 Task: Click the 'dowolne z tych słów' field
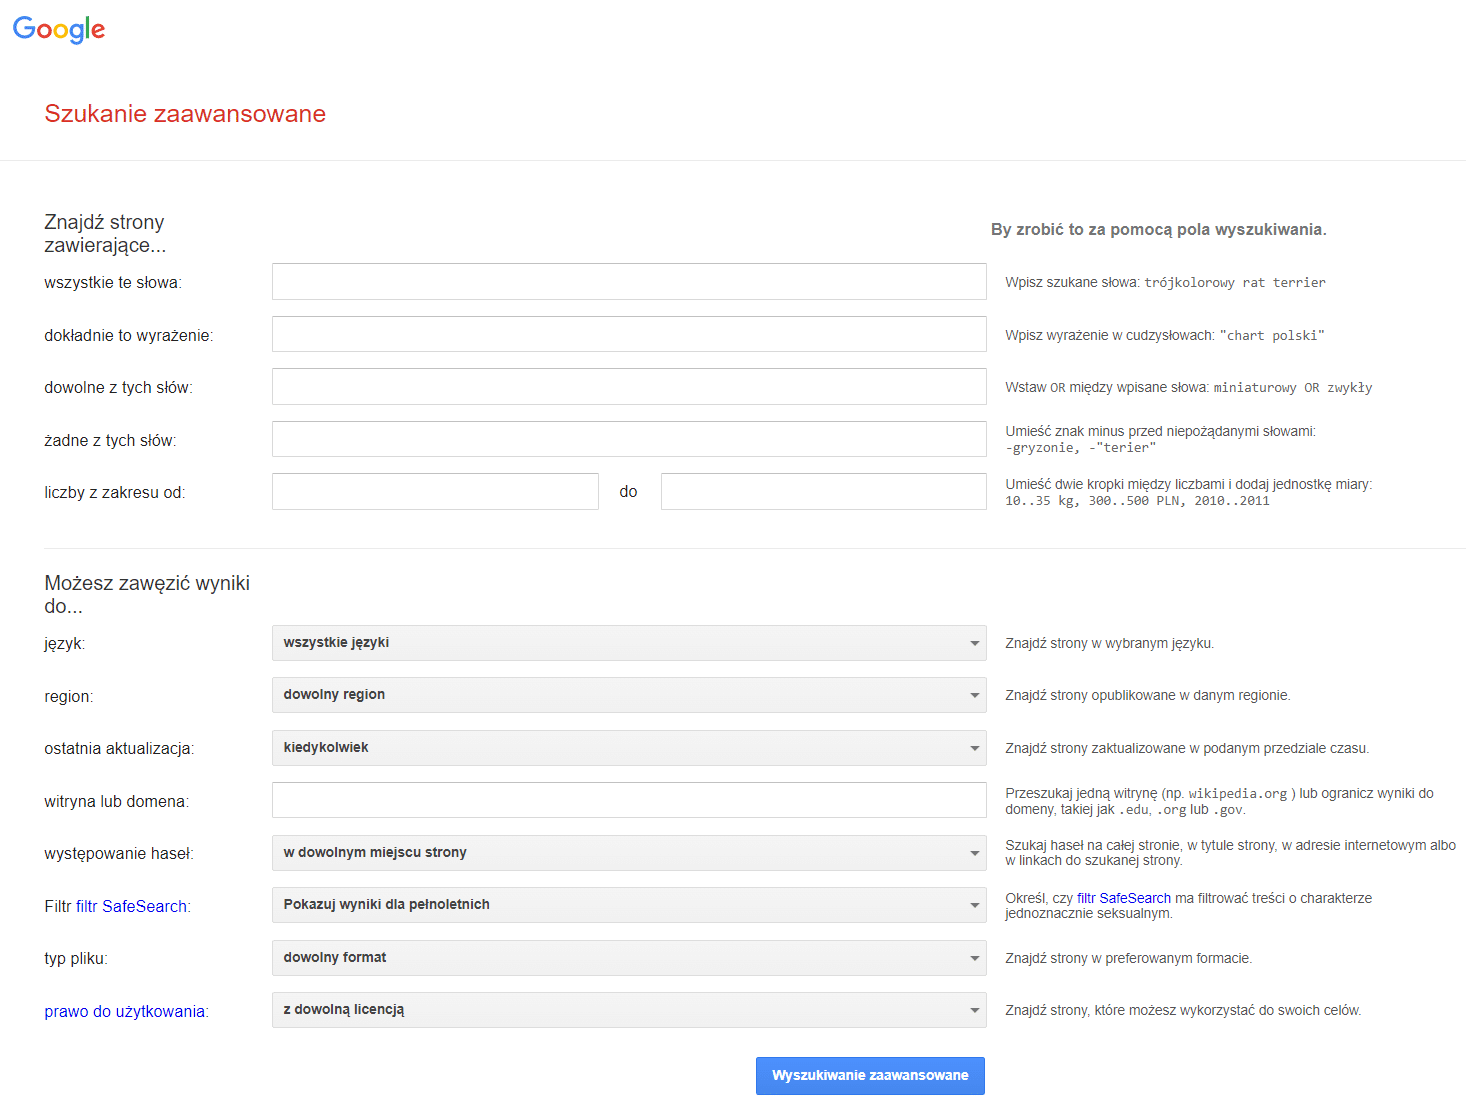point(629,387)
